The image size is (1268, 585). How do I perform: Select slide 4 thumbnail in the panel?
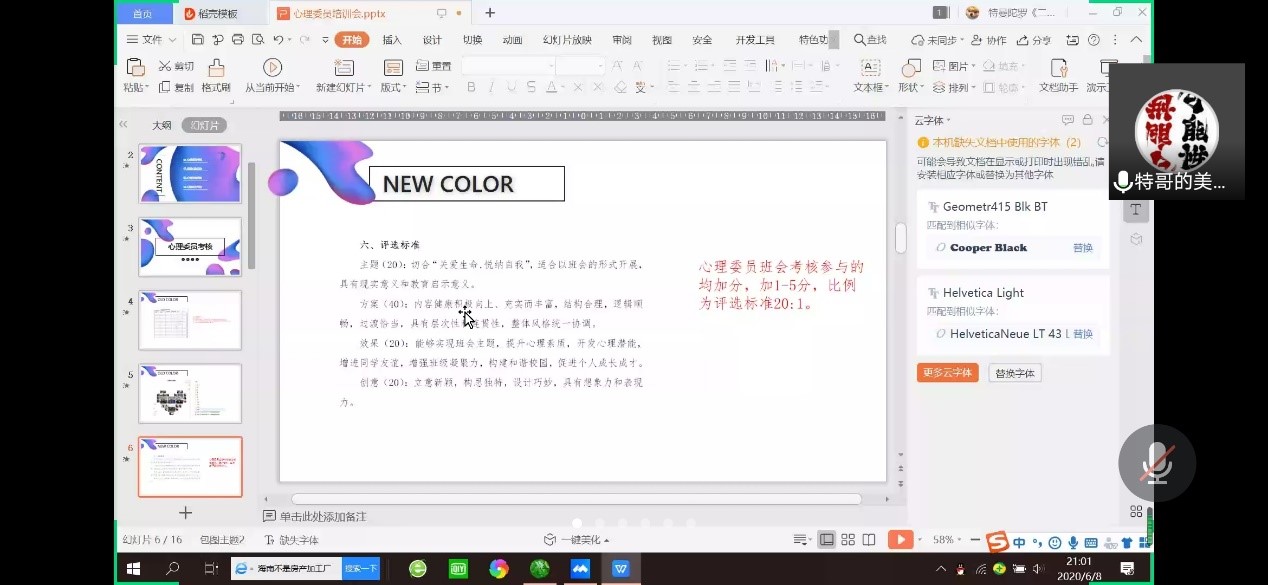point(190,320)
